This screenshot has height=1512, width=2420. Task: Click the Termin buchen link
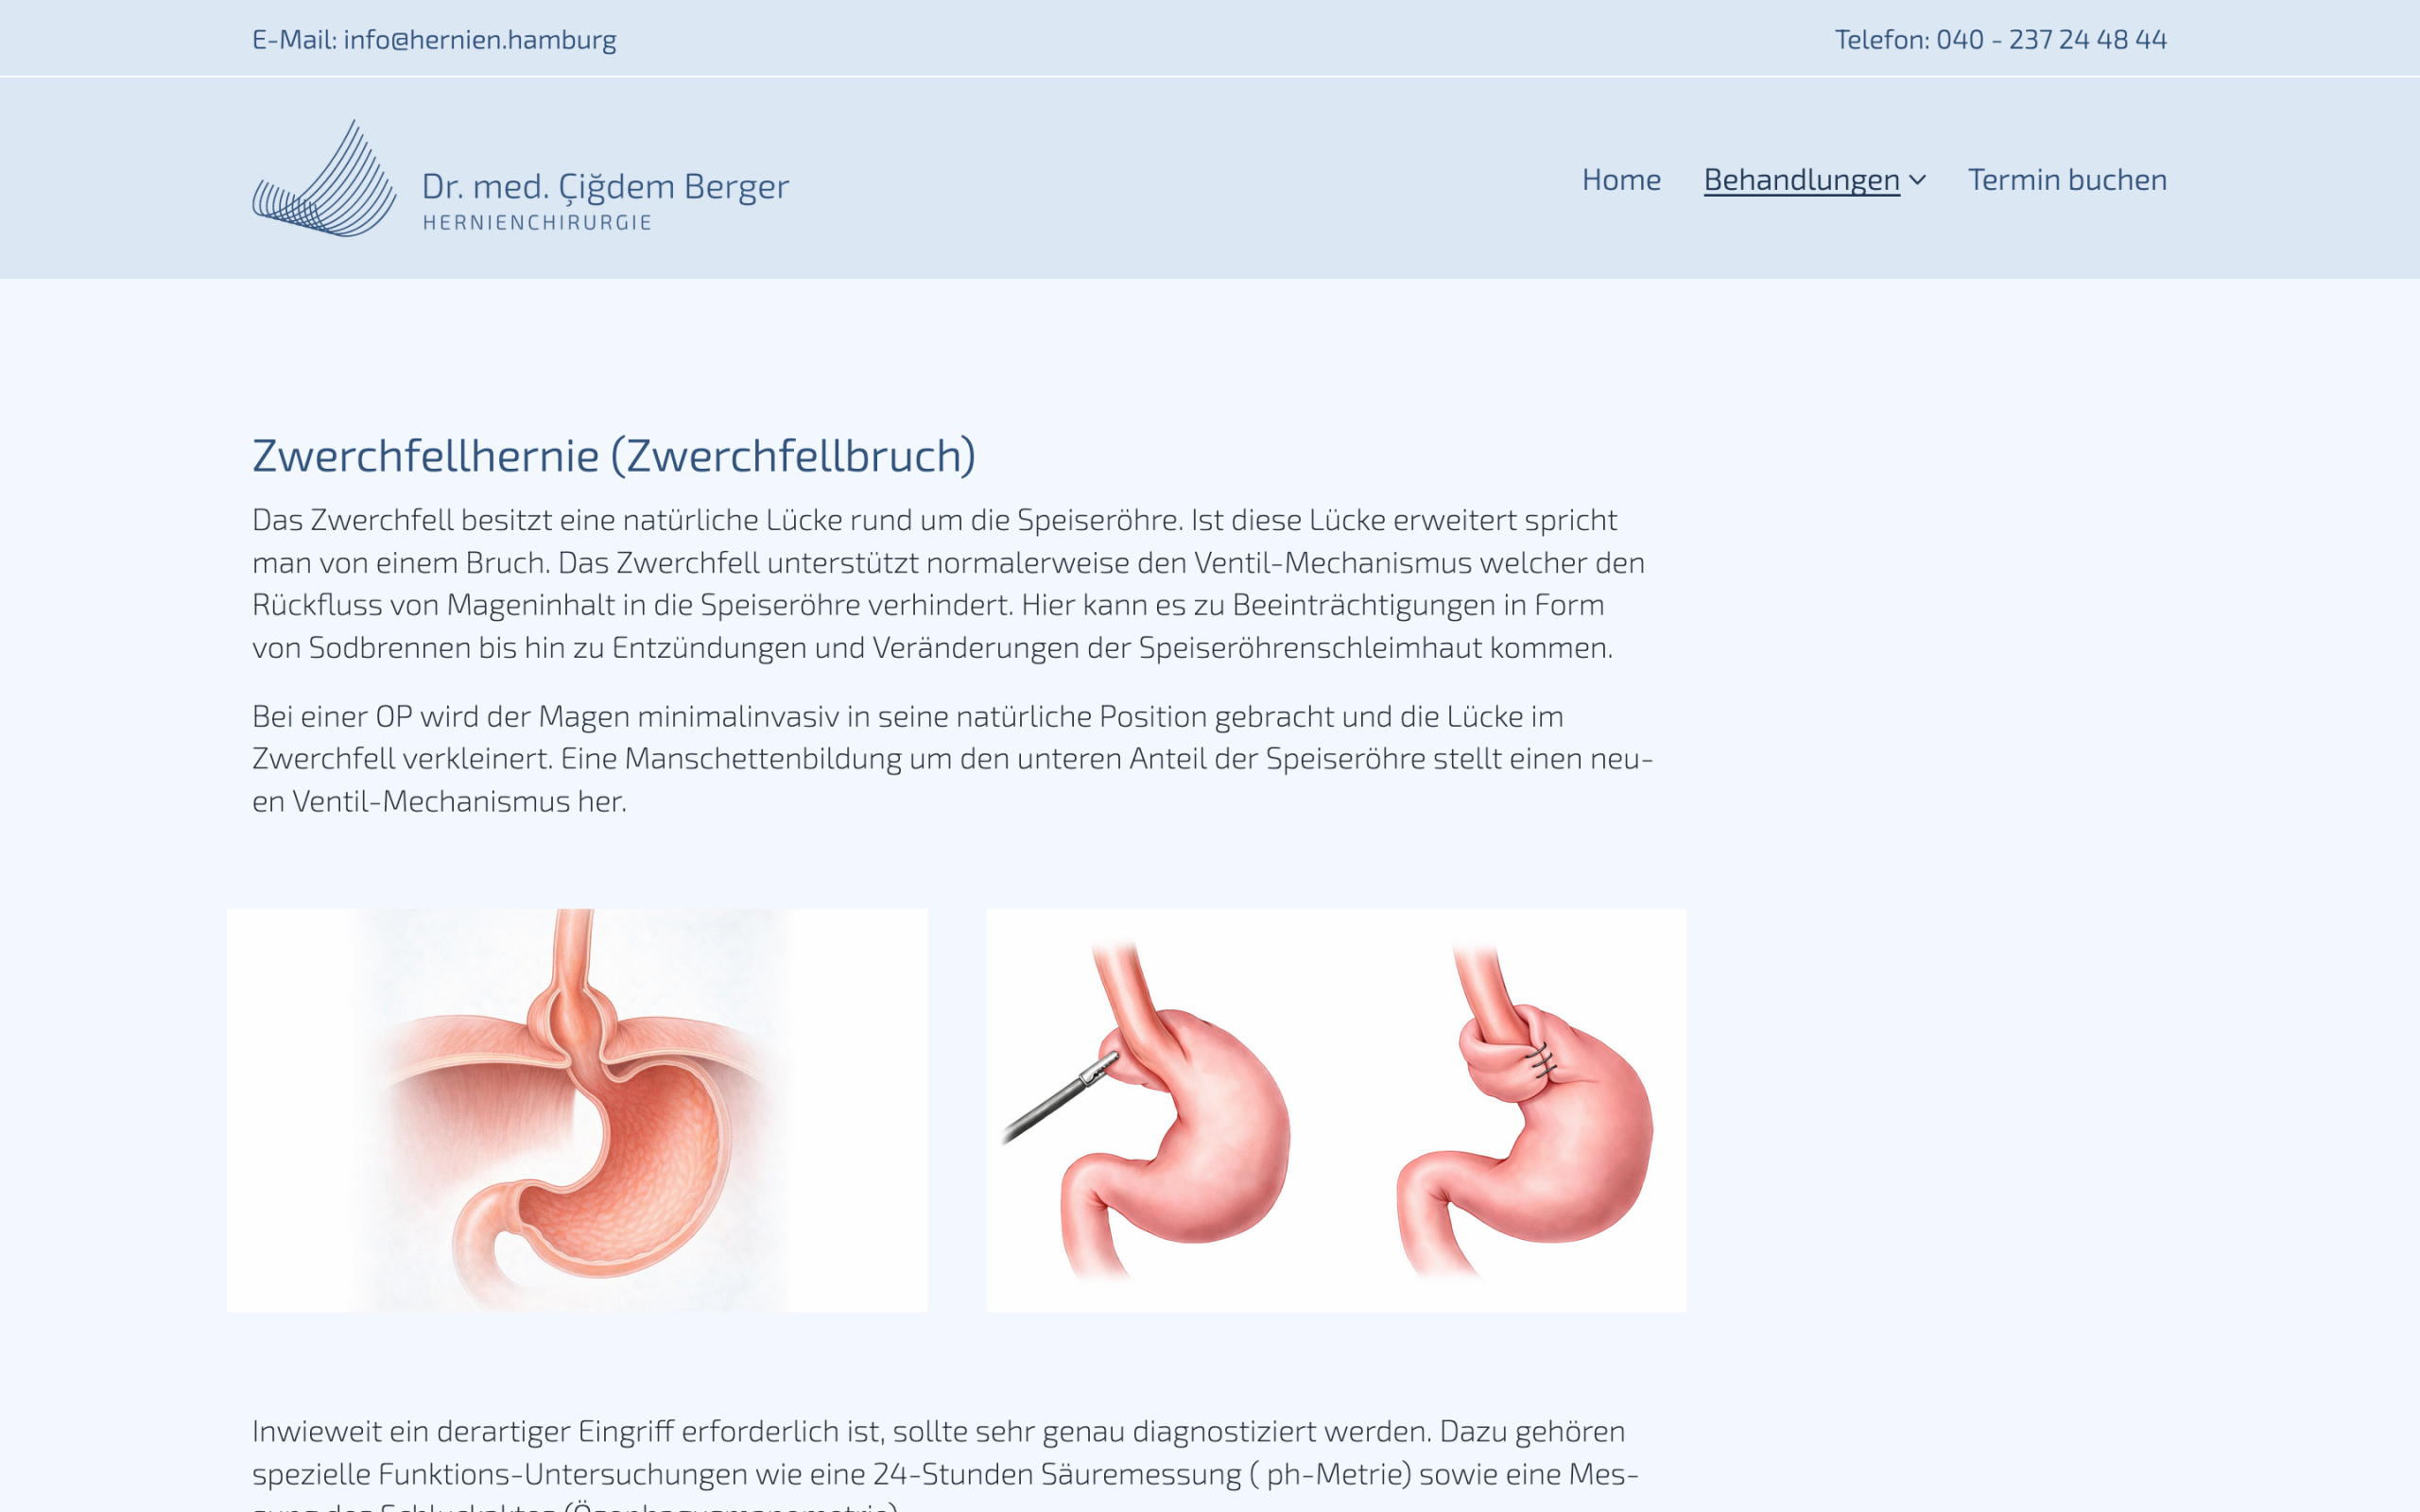(2067, 180)
